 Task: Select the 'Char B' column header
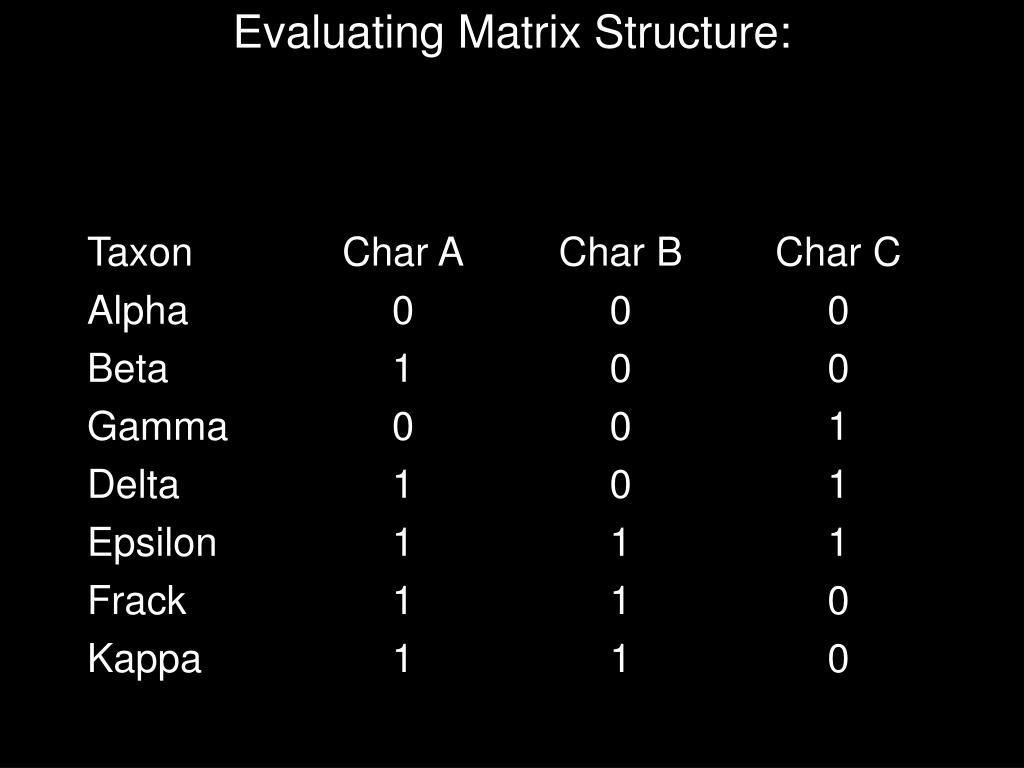pyautogui.click(x=620, y=252)
